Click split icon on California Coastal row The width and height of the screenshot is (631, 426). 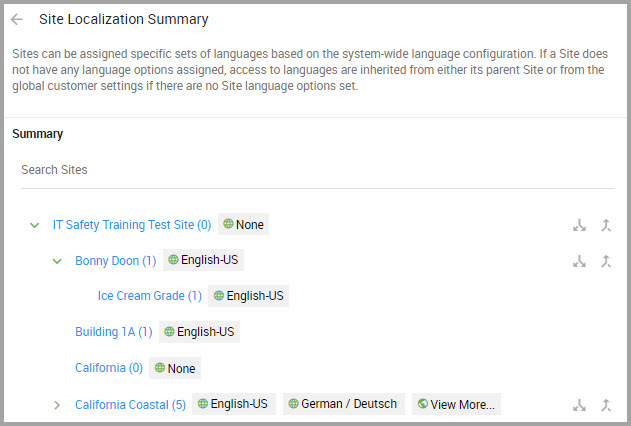tap(579, 405)
